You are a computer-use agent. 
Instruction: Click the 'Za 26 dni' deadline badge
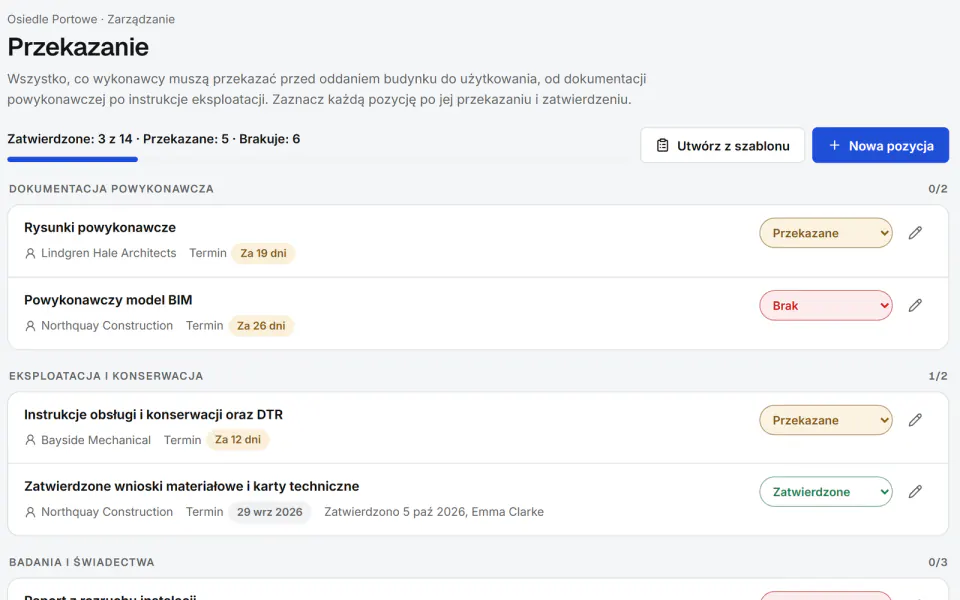(x=261, y=326)
